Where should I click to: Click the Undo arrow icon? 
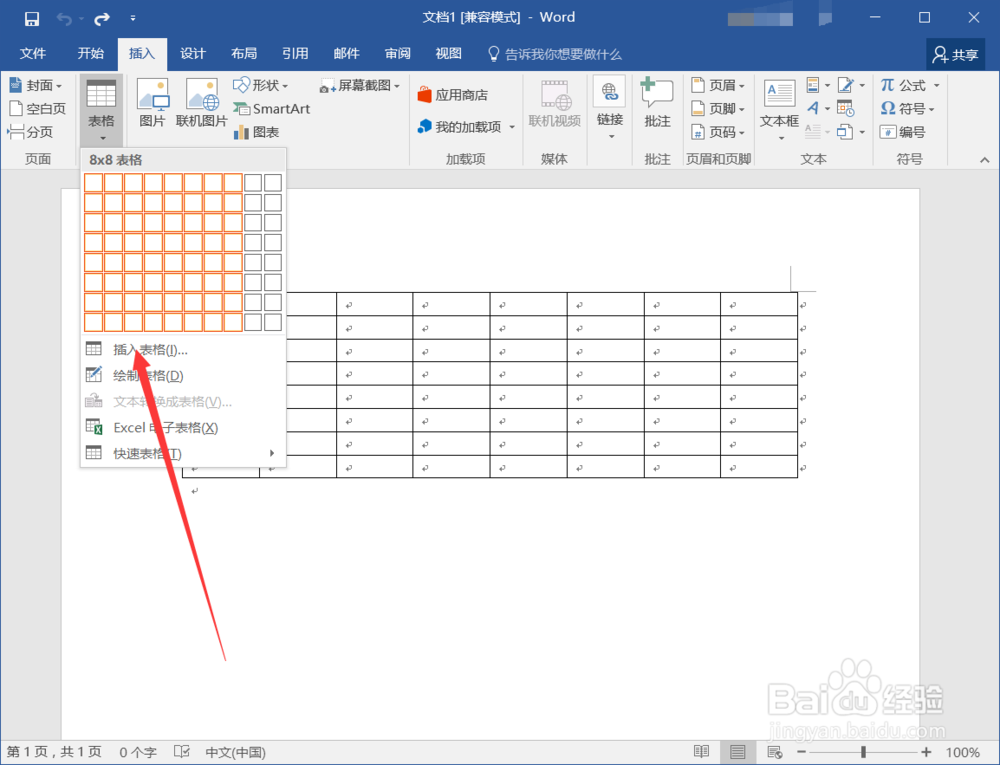click(64, 19)
